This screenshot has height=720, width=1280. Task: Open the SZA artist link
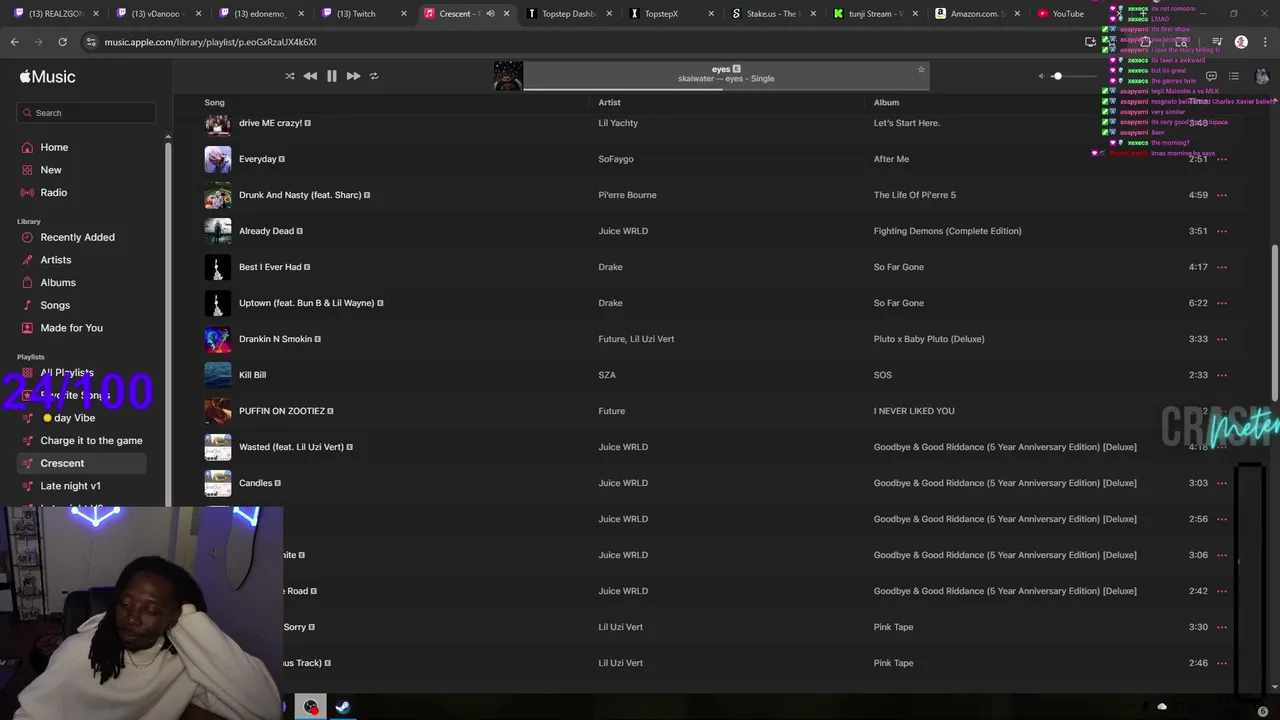(x=607, y=375)
